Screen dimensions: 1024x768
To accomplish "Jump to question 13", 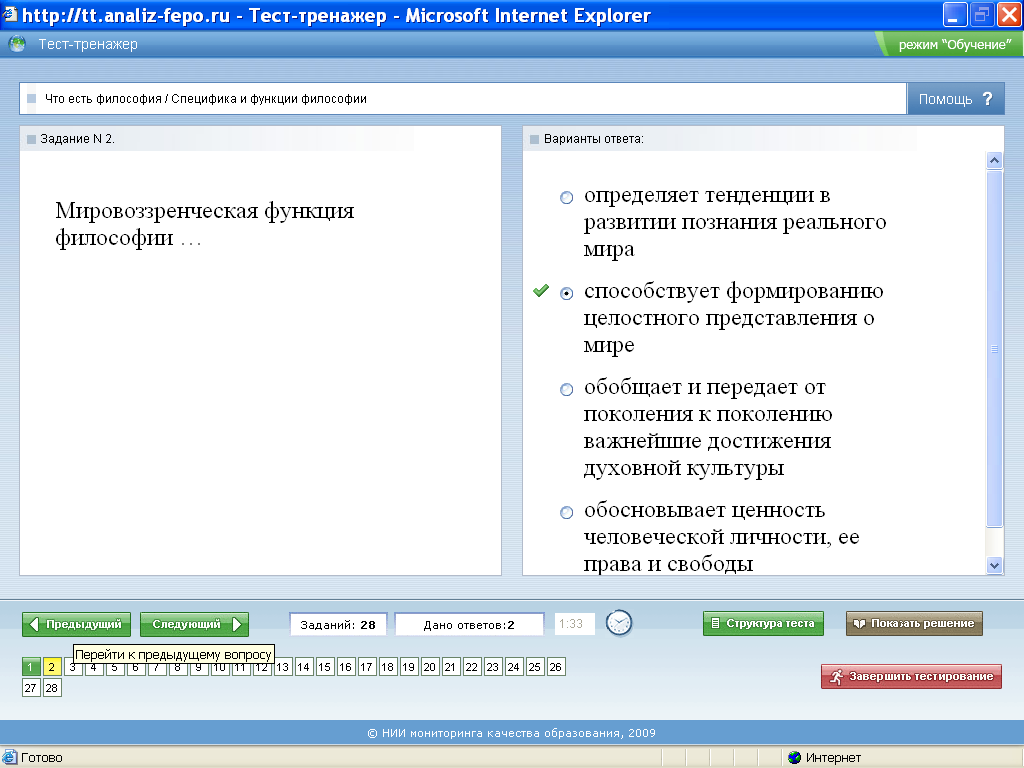I will [282, 667].
